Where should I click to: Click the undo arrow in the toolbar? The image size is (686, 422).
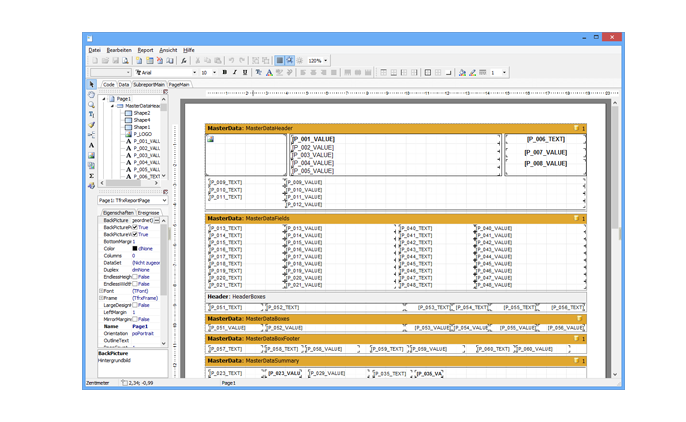point(230,61)
